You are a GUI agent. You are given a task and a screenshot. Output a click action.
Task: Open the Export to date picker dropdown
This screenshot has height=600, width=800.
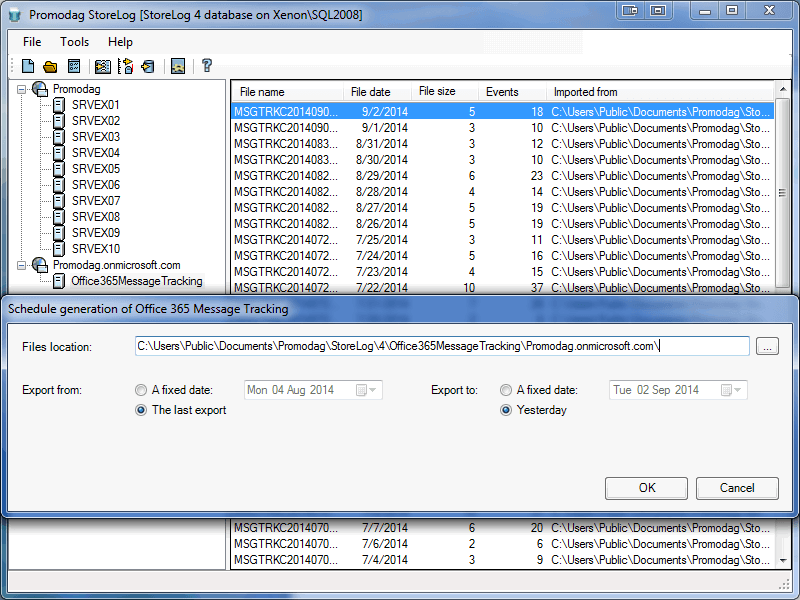pos(731,390)
